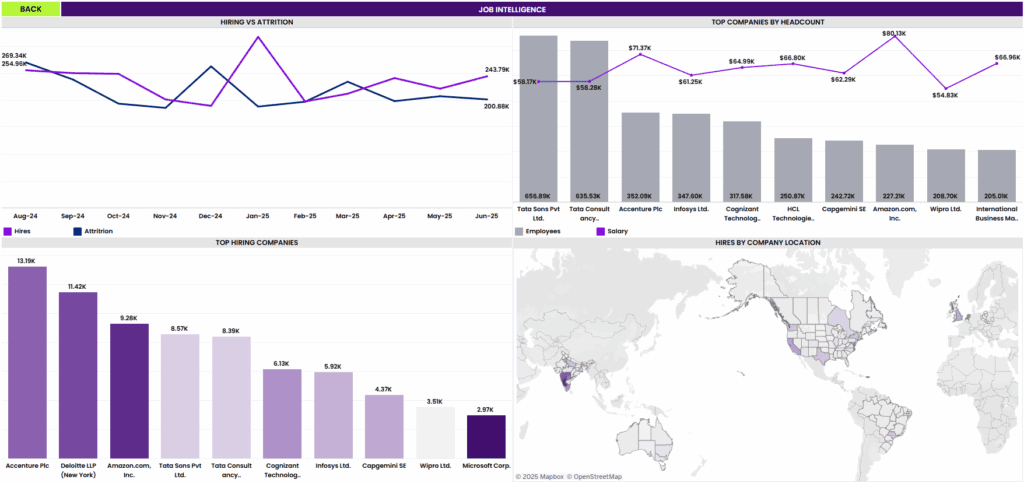The height and width of the screenshot is (483, 1024).
Task: Click the Tata Consultancy headcount bar 635.53K
Action: [589, 121]
